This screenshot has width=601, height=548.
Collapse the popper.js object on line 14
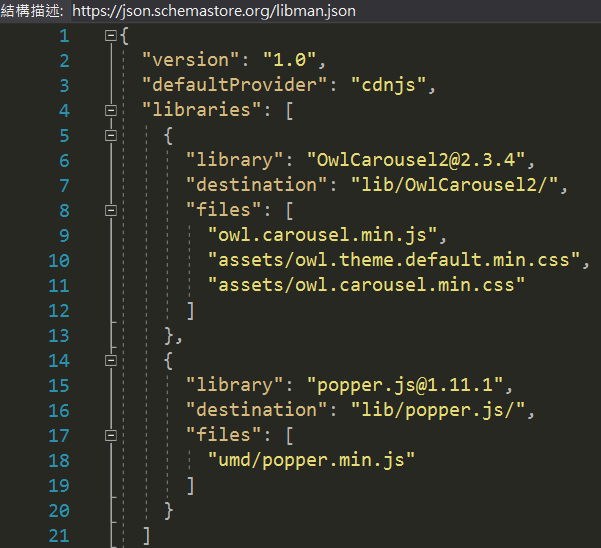pyautogui.click(x=111, y=361)
